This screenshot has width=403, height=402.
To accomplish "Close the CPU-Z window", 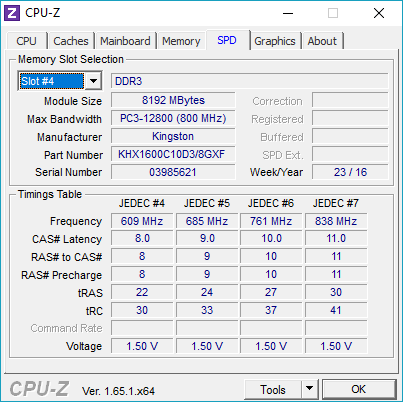I will (379, 13).
